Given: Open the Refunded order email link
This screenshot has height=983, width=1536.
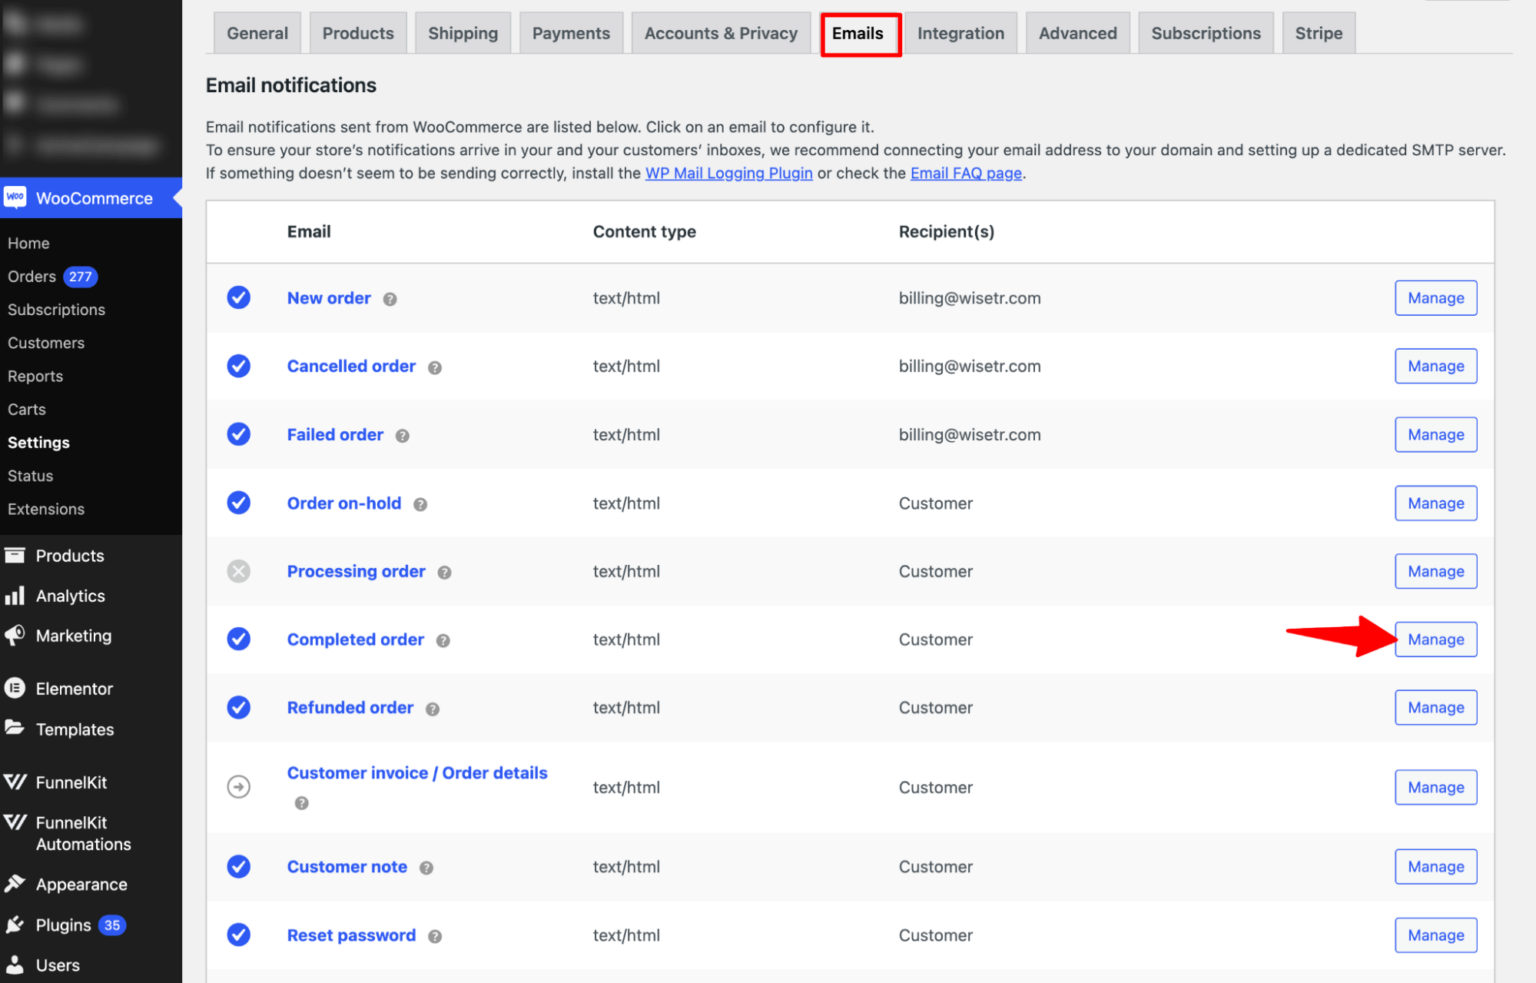Looking at the screenshot, I should (350, 708).
